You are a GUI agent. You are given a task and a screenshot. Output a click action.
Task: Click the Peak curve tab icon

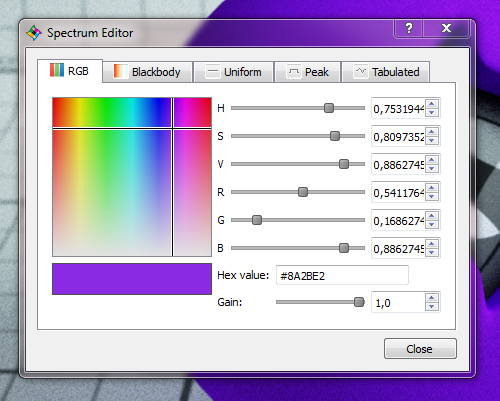(293, 71)
